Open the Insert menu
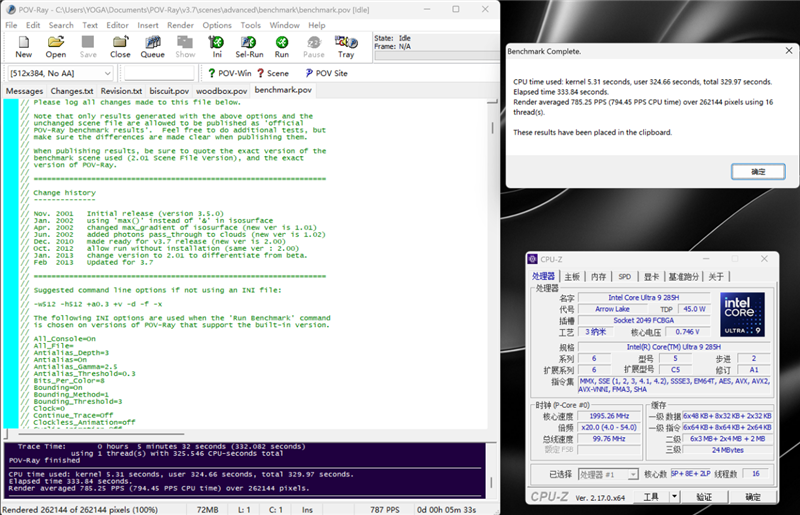This screenshot has height=515, width=800. point(147,25)
